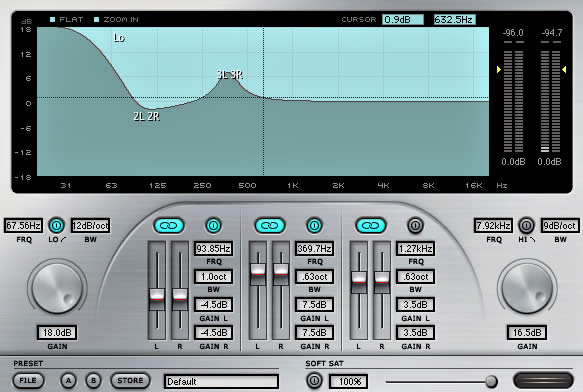Select preset slot A
Viewport: 583px width, 392px height.
68,380
